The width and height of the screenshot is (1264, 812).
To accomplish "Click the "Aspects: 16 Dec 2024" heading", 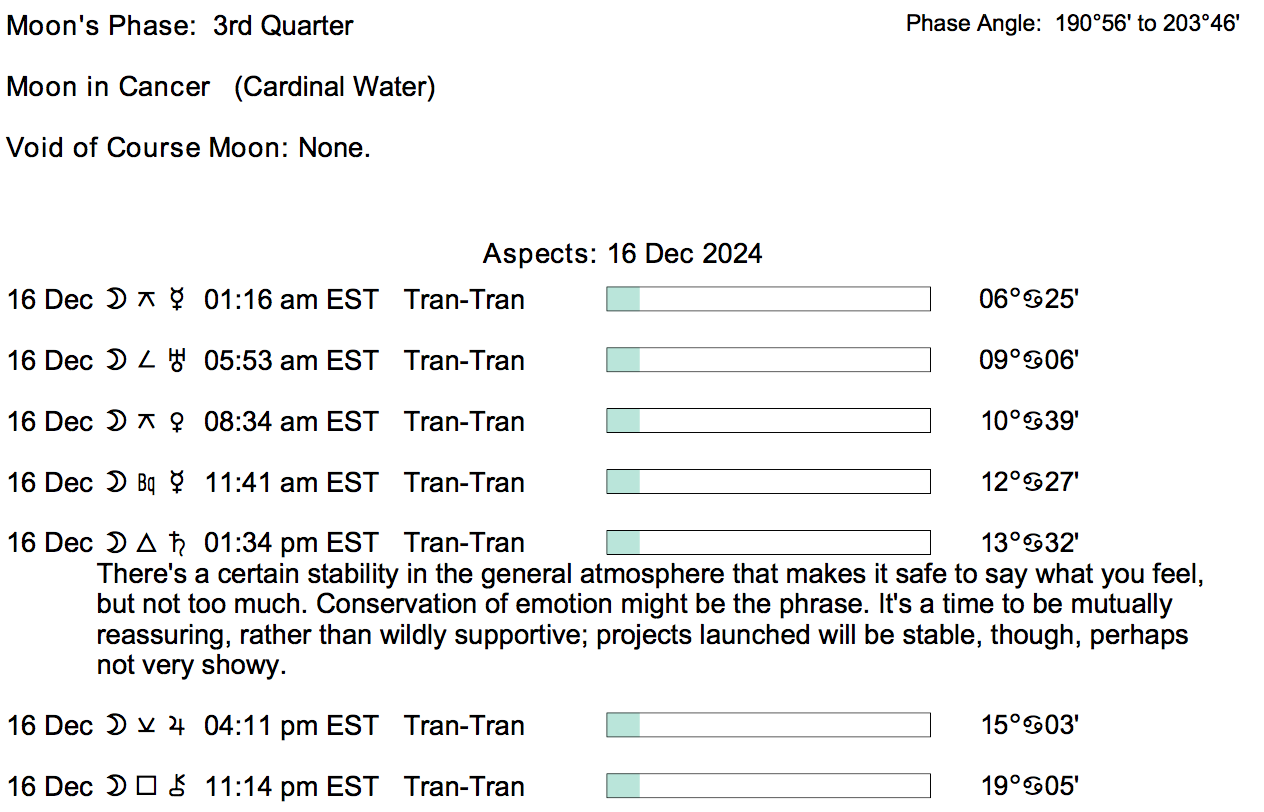I will (622, 254).
